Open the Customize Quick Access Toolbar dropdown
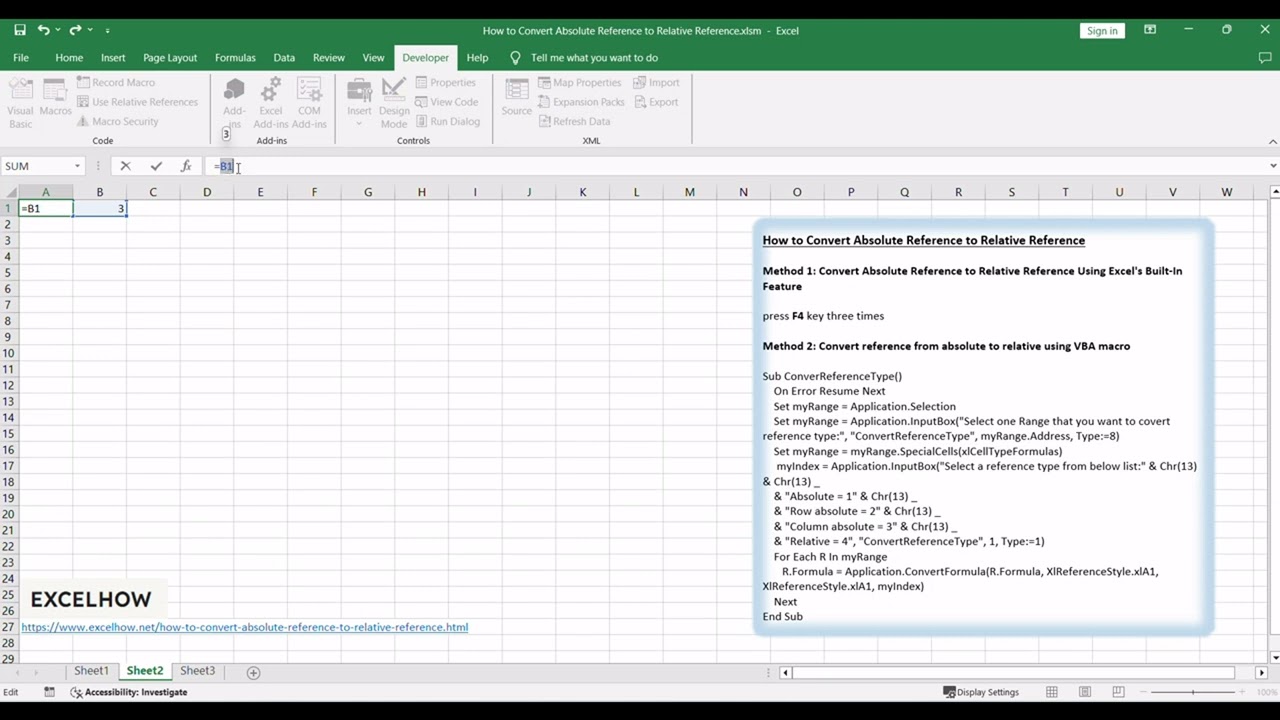 pos(107,30)
